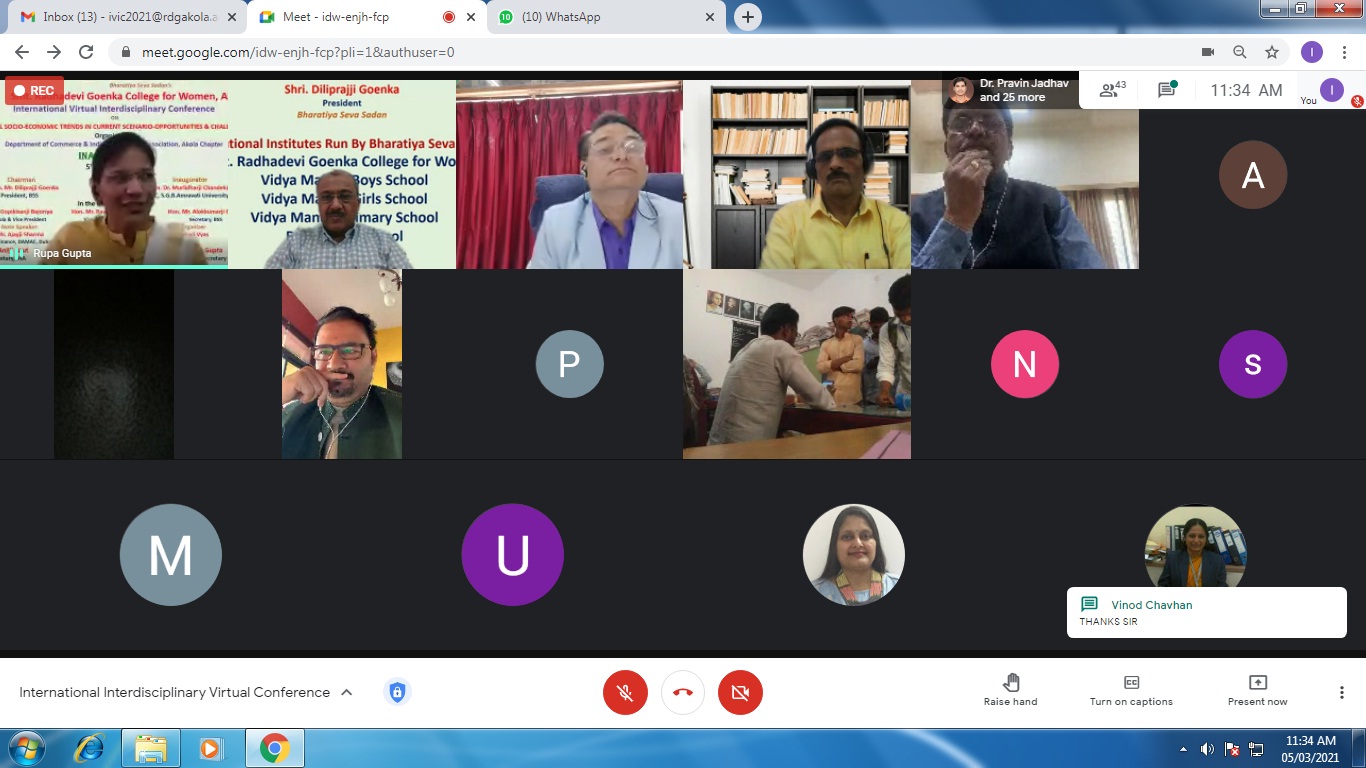Image resolution: width=1366 pixels, height=768 pixels.
Task: Show hidden system tray icons
Action: point(1184,749)
